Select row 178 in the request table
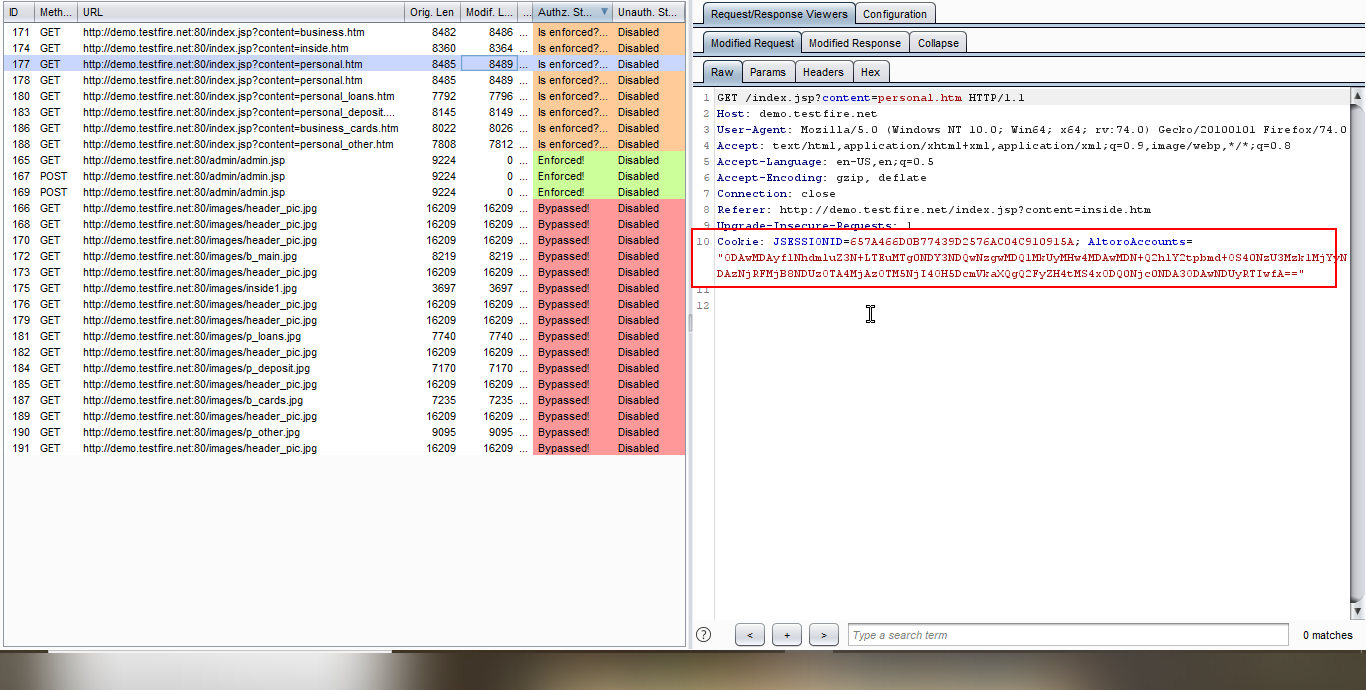Image resolution: width=1366 pixels, height=690 pixels. point(344,80)
